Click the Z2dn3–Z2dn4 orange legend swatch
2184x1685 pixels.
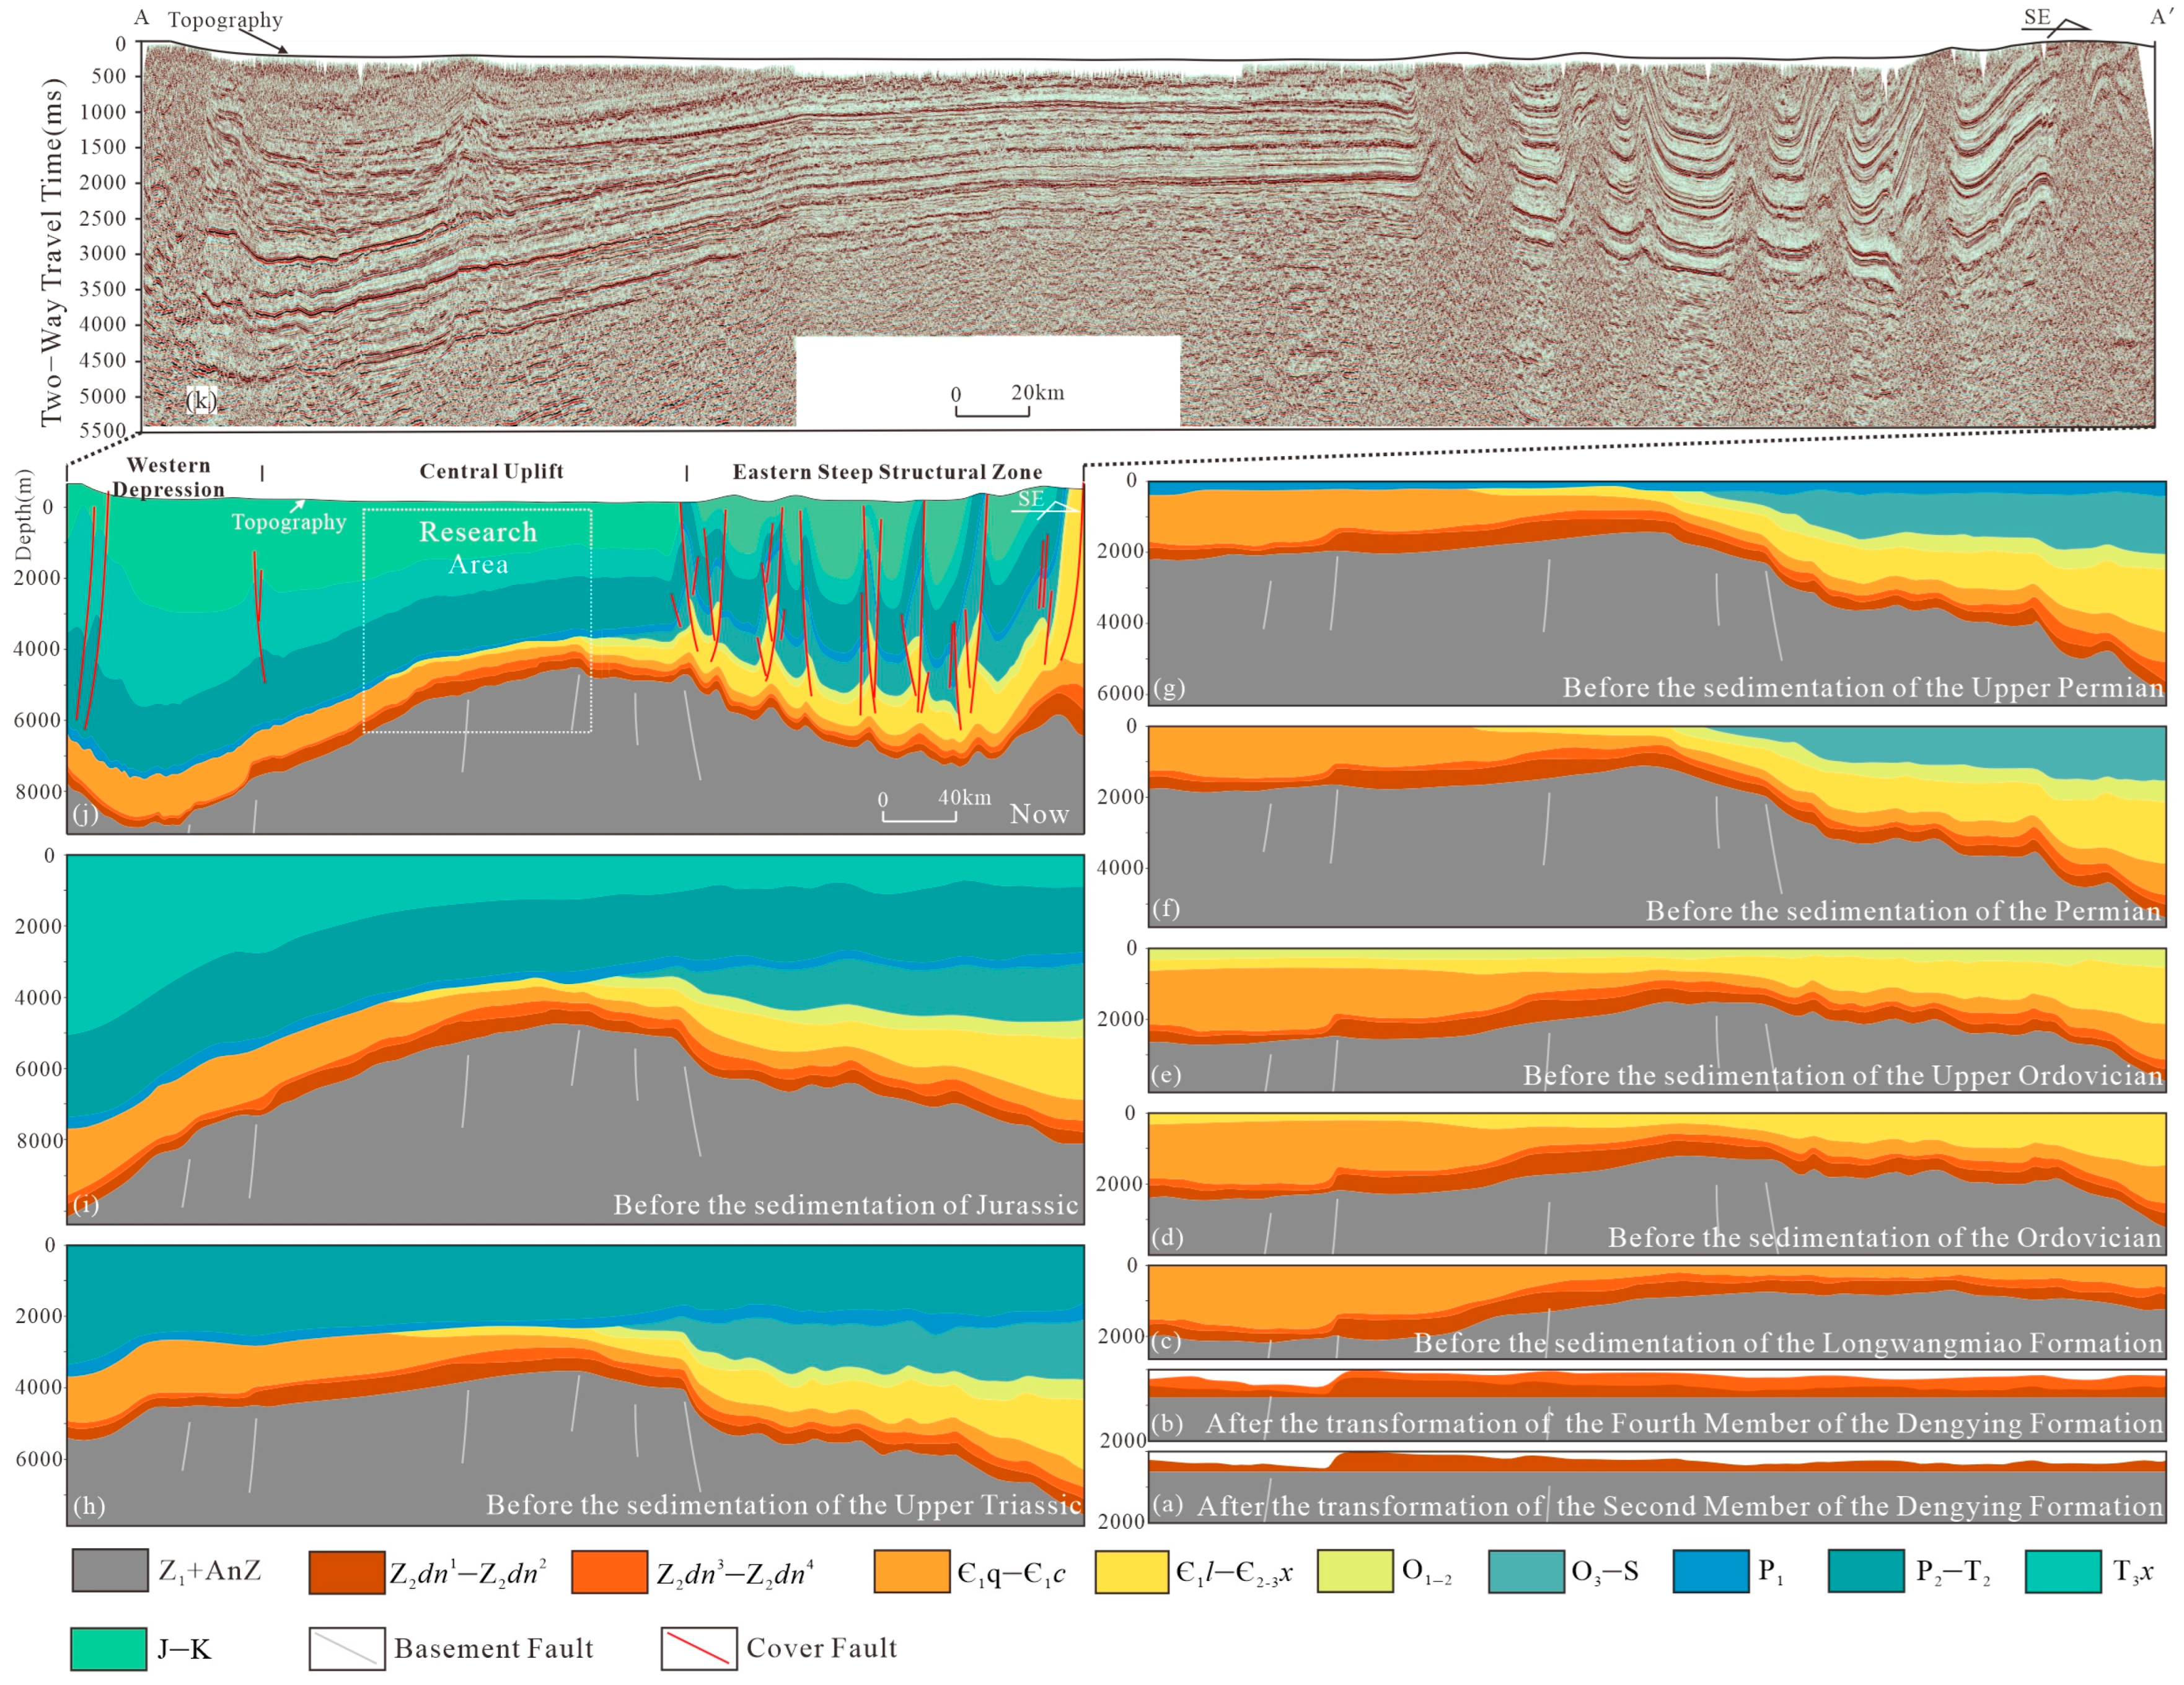(609, 1572)
